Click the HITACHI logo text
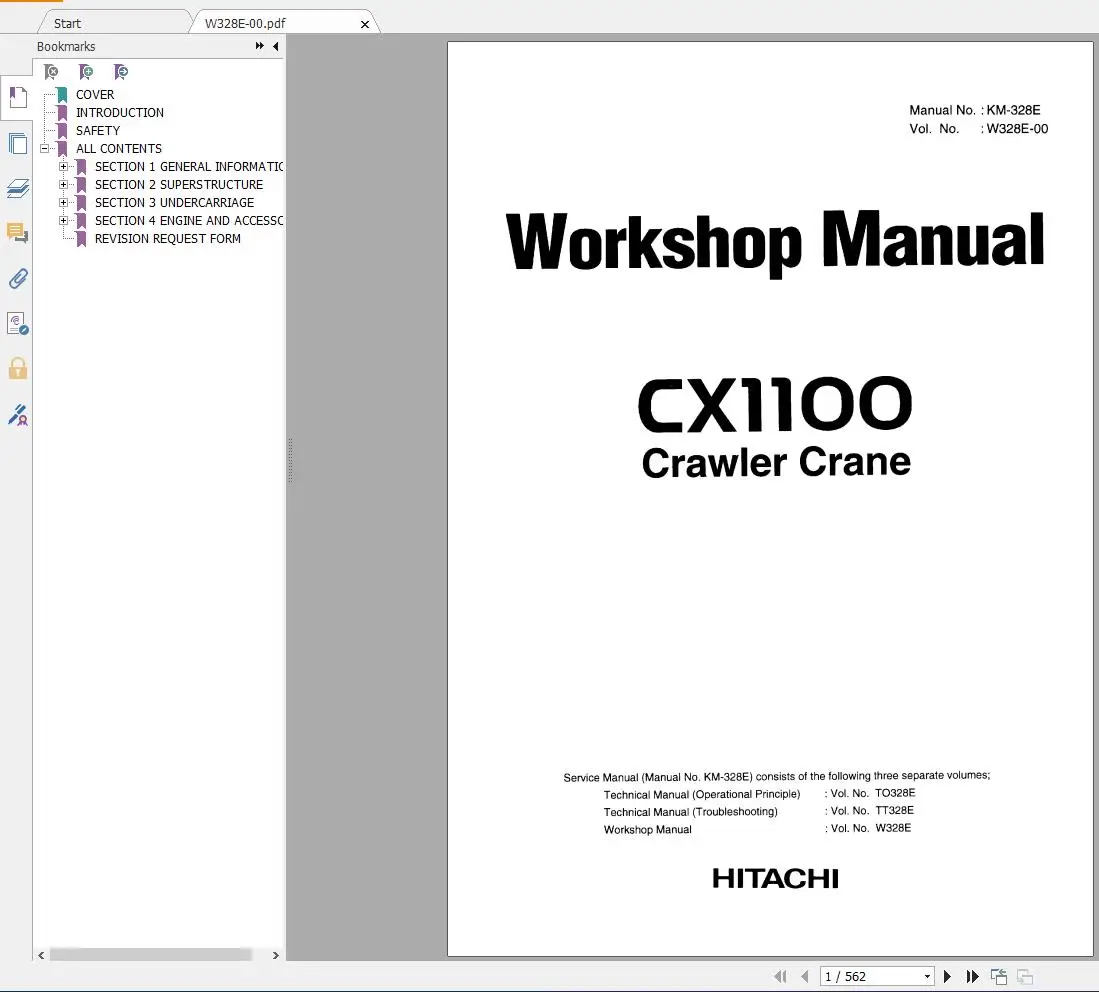 [x=775, y=878]
